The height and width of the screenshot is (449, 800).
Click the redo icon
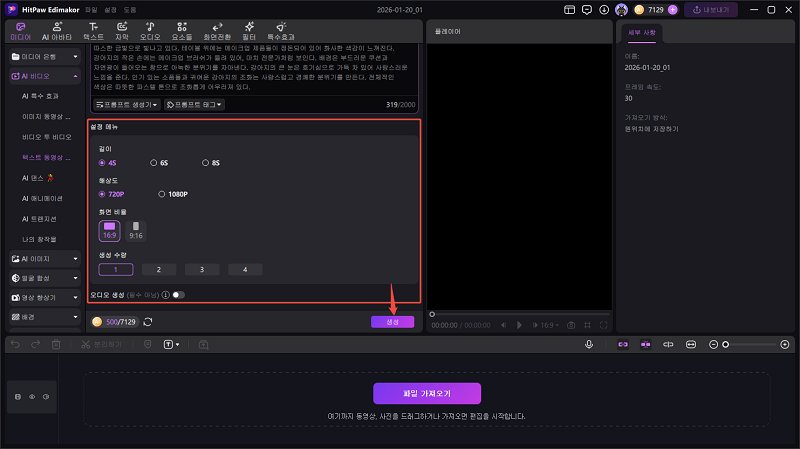[x=35, y=344]
